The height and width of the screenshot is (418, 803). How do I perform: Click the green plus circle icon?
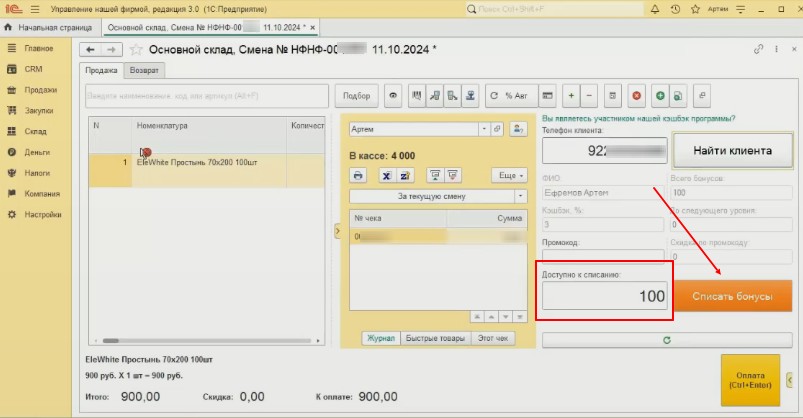coord(660,96)
